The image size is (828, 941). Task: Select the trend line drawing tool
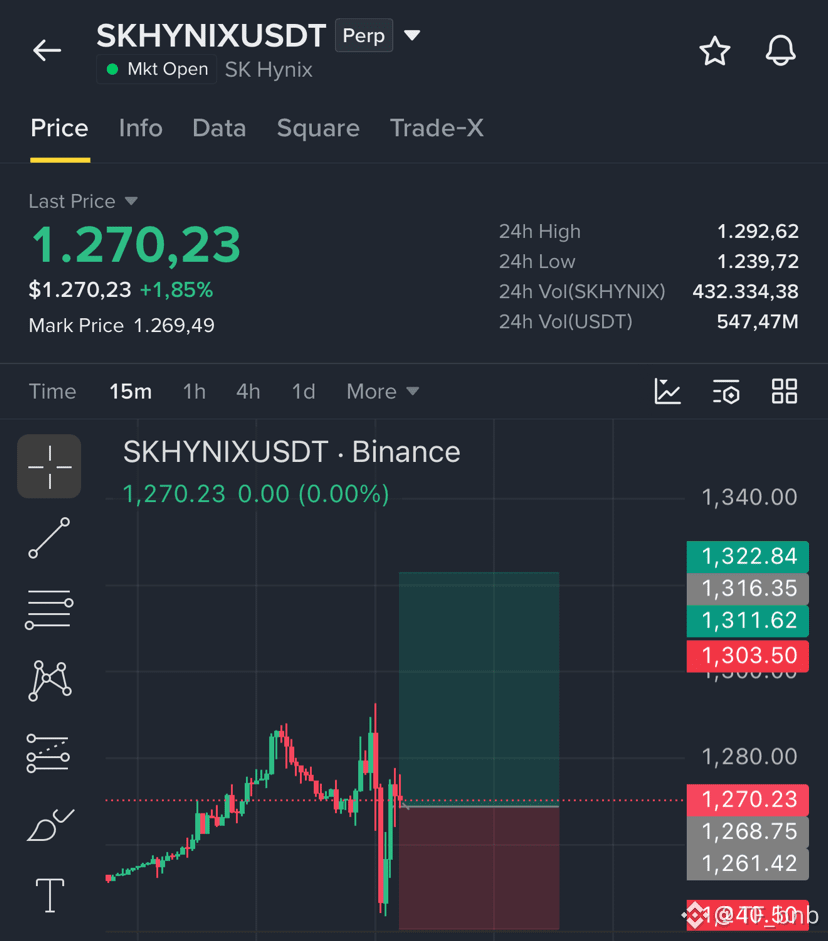(x=49, y=538)
